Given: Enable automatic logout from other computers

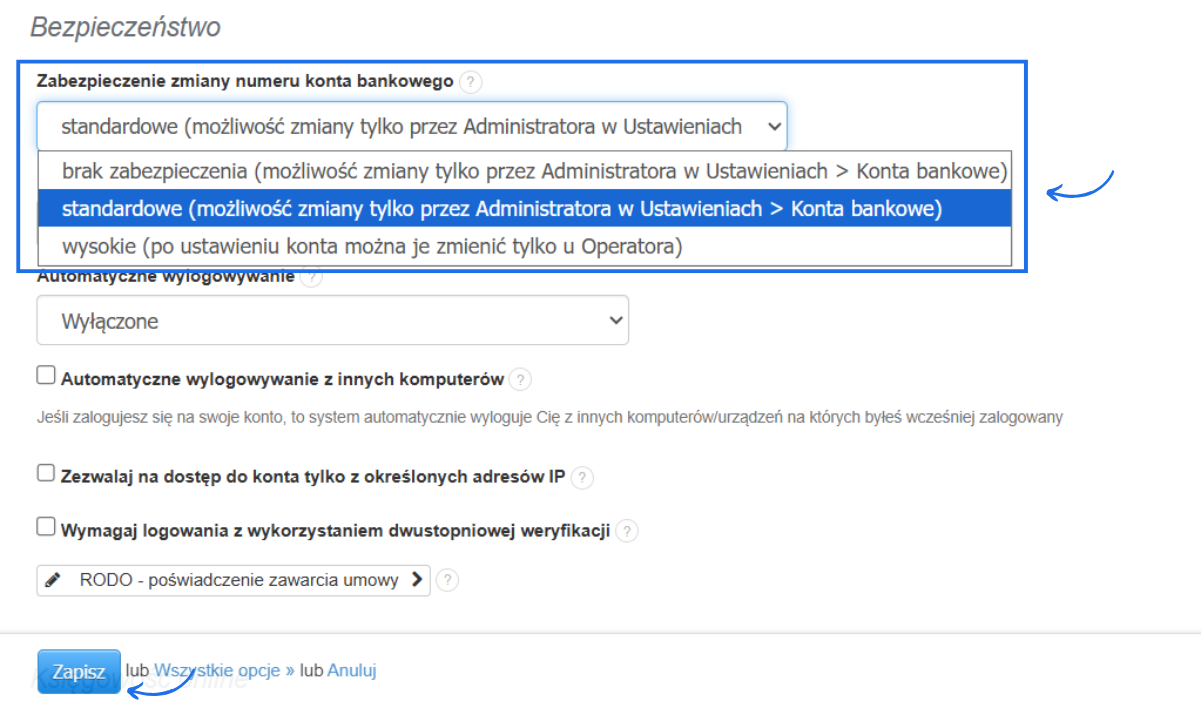Looking at the screenshot, I should tap(45, 374).
